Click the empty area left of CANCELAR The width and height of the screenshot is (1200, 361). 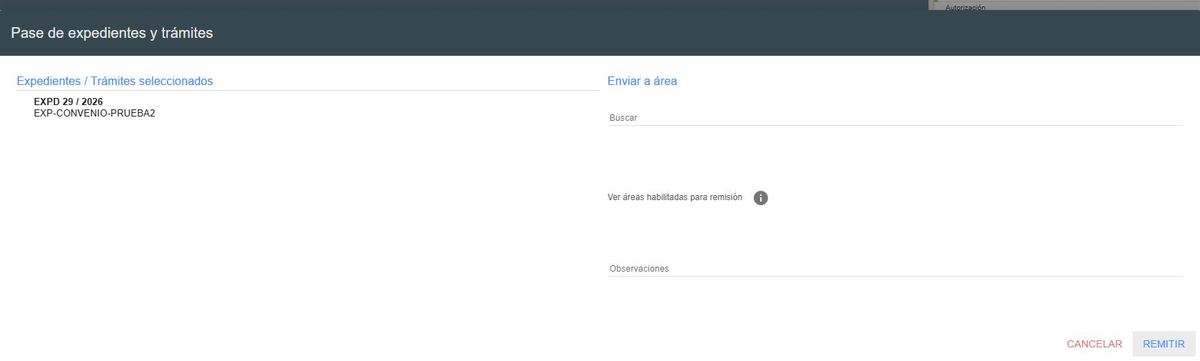[x=800, y=344]
